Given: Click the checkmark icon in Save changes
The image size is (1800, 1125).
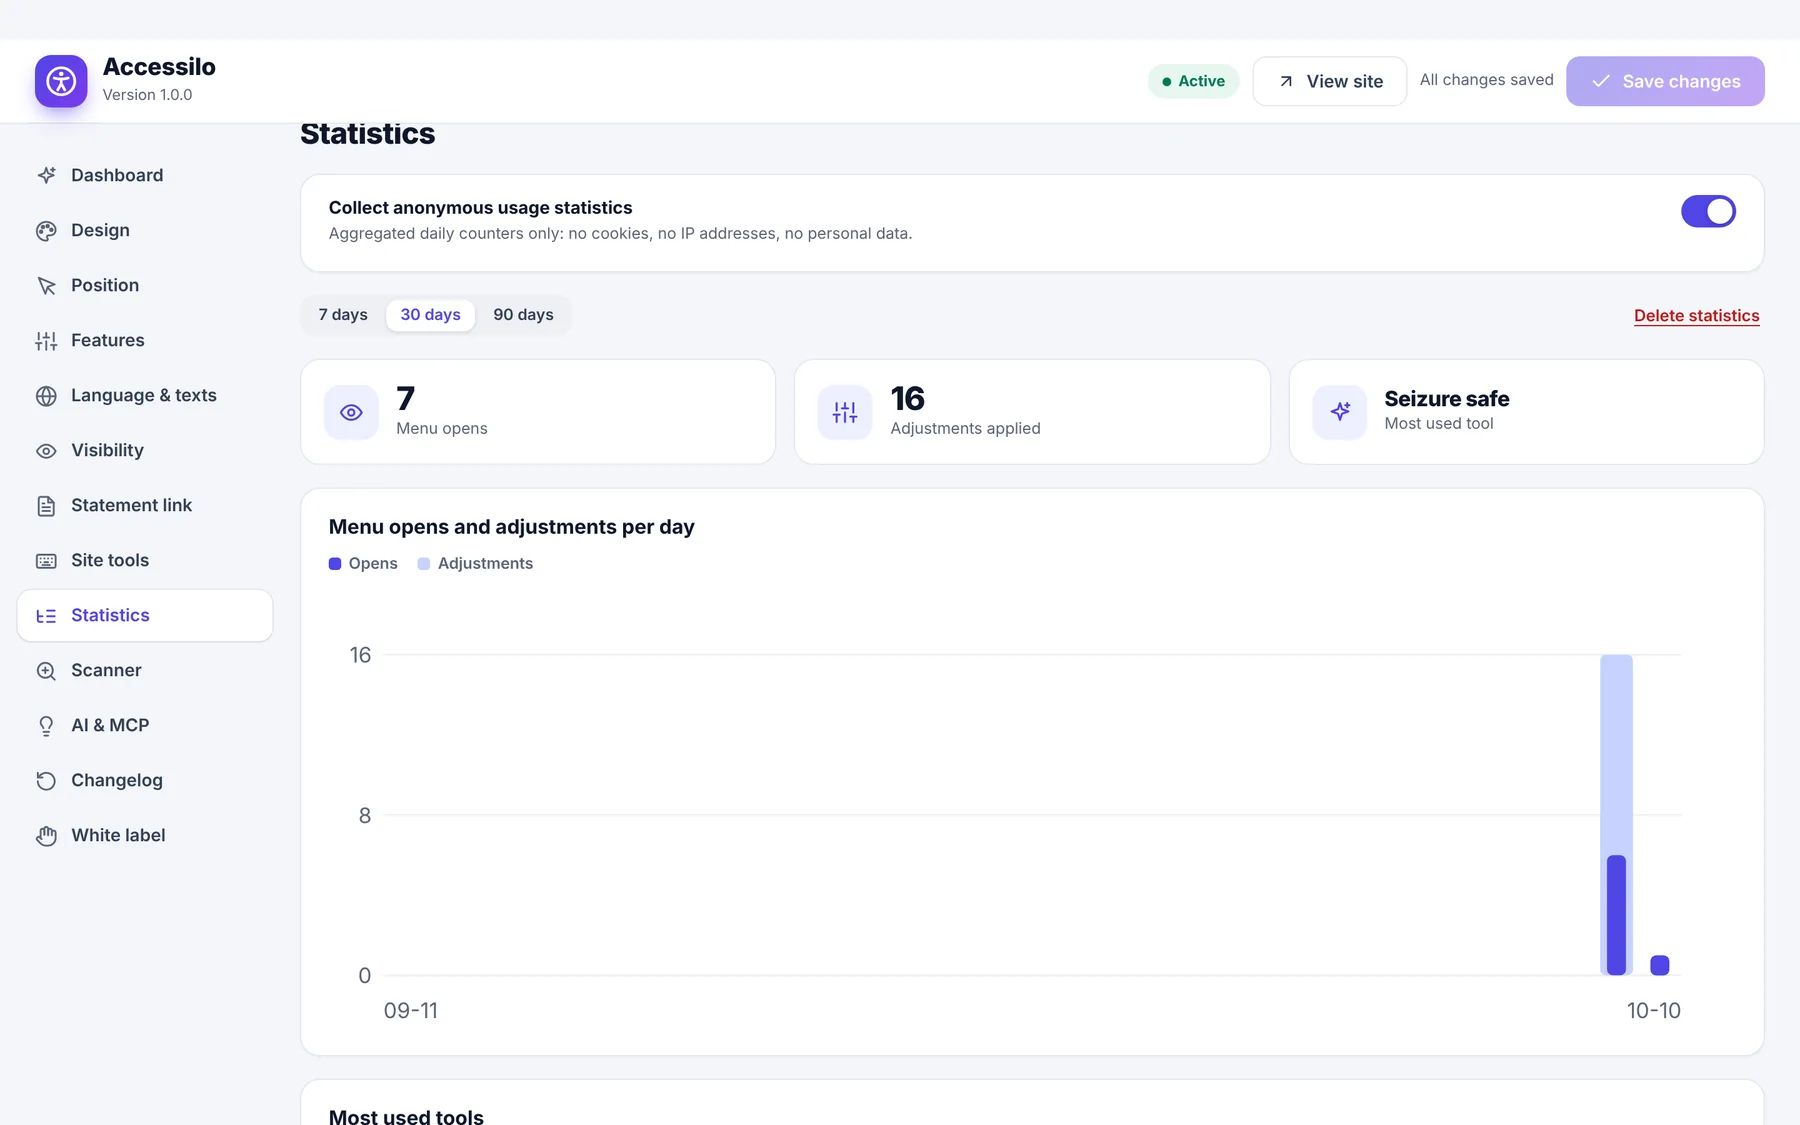Looking at the screenshot, I should pos(1601,81).
